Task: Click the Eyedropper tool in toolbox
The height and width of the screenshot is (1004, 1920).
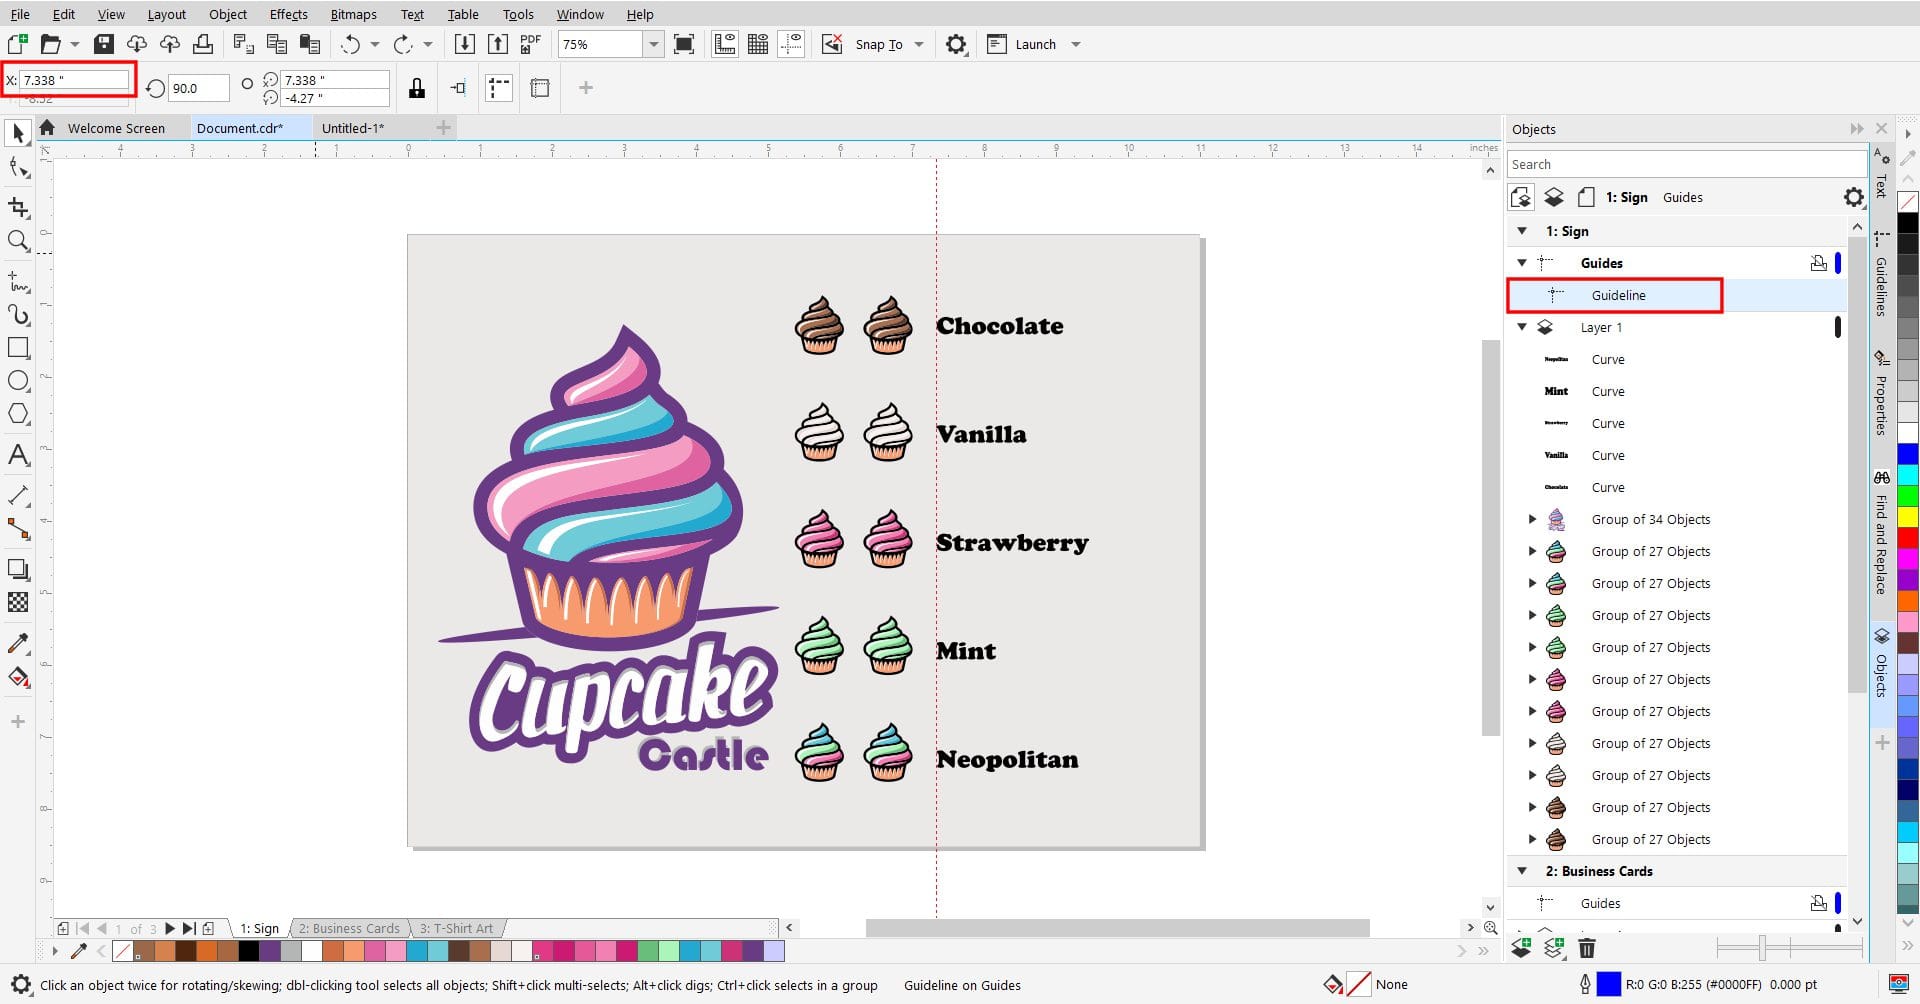Action: (x=18, y=643)
